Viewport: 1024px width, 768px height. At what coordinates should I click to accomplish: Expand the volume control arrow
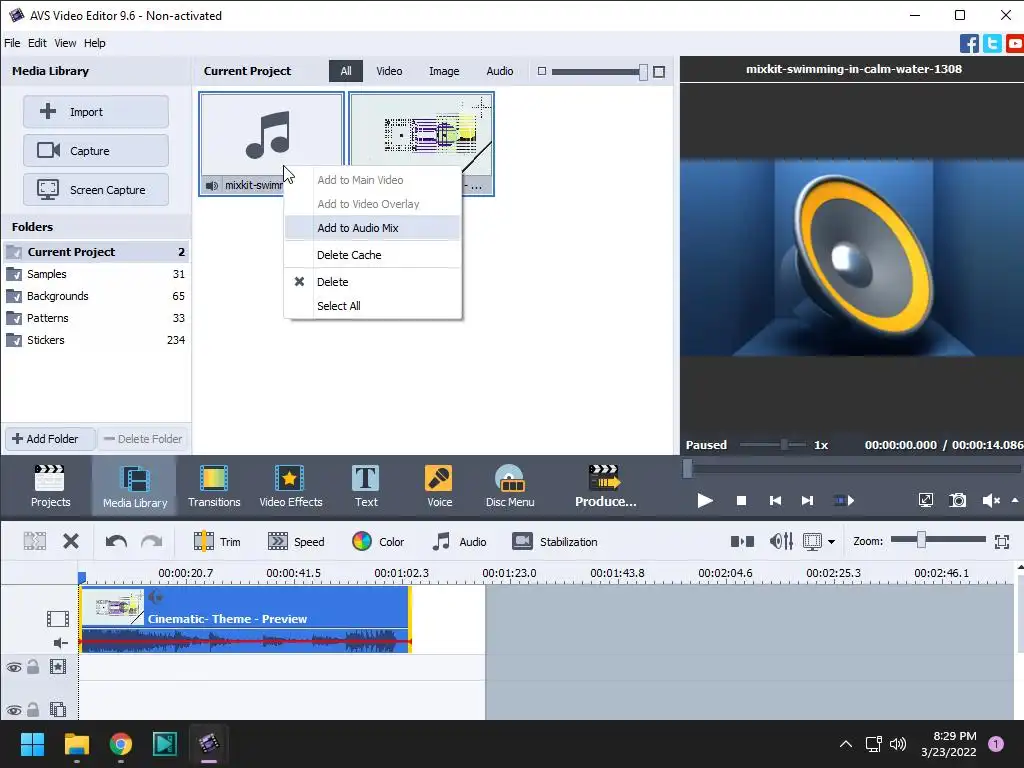click(x=1015, y=500)
